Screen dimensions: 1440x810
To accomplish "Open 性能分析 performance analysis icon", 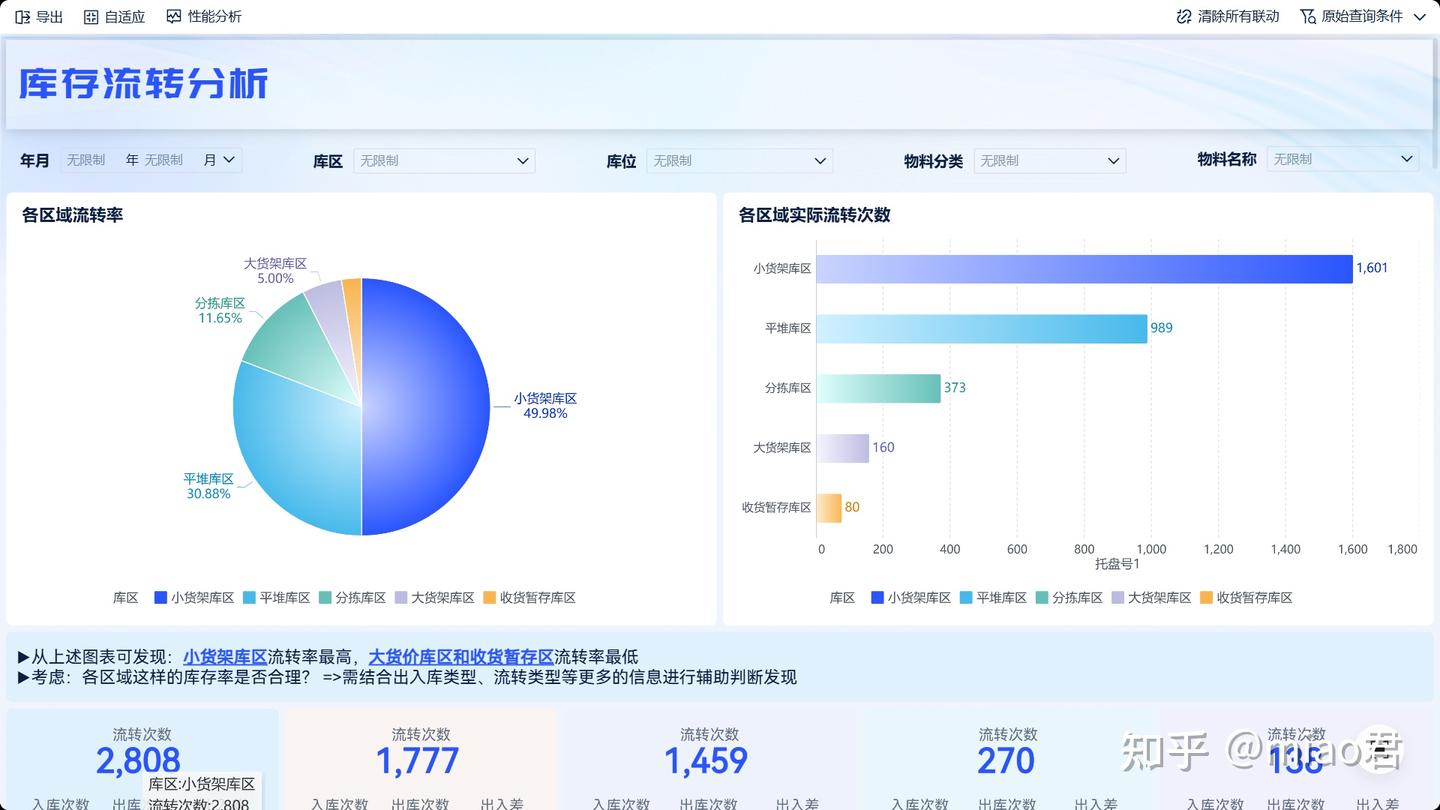I will point(174,17).
